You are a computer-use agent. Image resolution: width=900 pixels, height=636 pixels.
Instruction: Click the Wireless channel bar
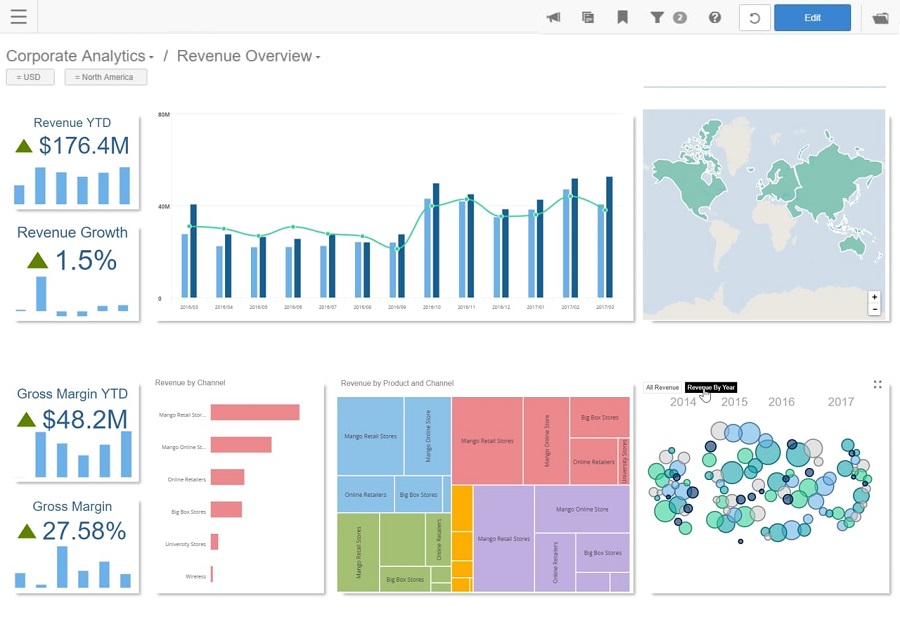[x=212, y=575]
